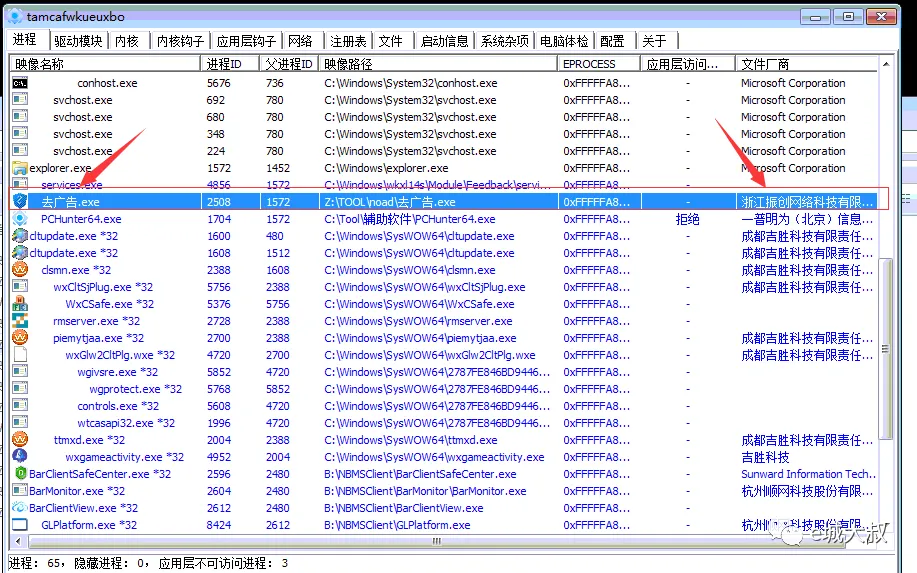Click the ttmxd.exe orange icon
Viewport: 917px width, 573px height.
click(x=20, y=439)
